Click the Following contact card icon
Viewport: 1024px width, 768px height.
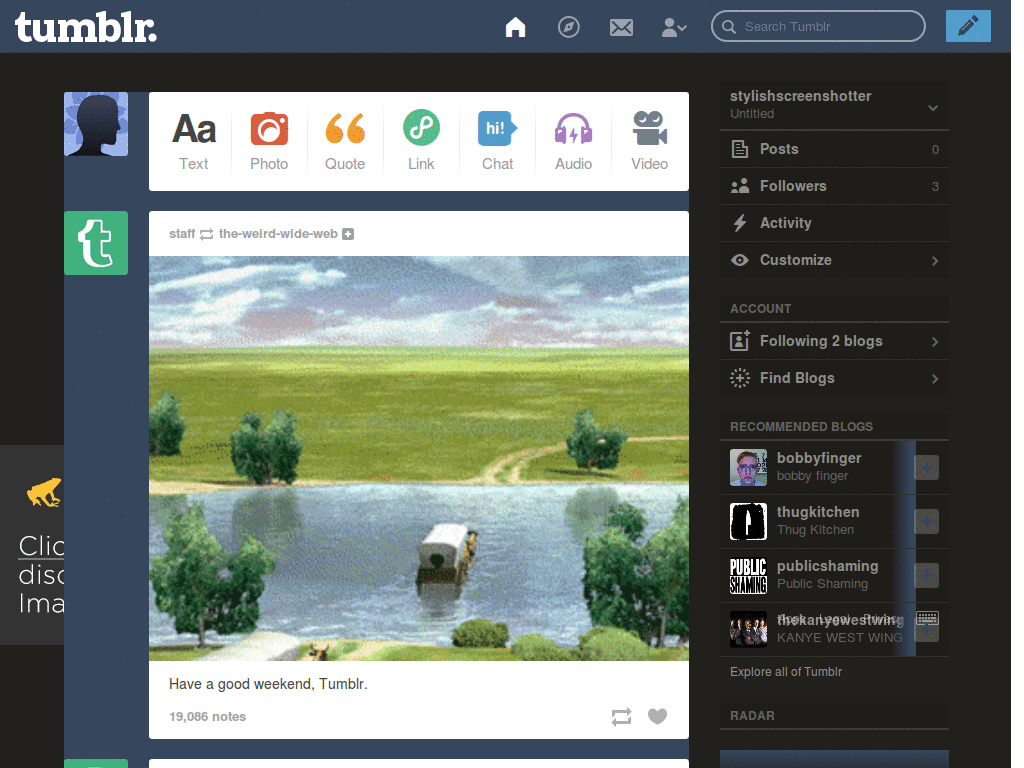point(739,340)
